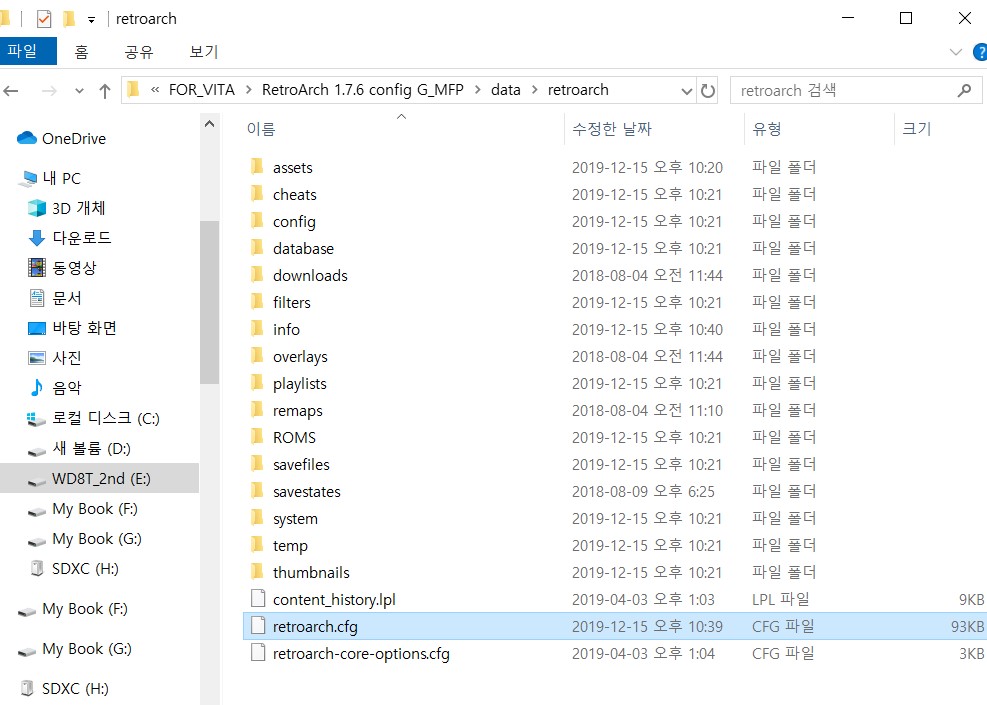Click the New folder quick access icon

tap(69, 19)
